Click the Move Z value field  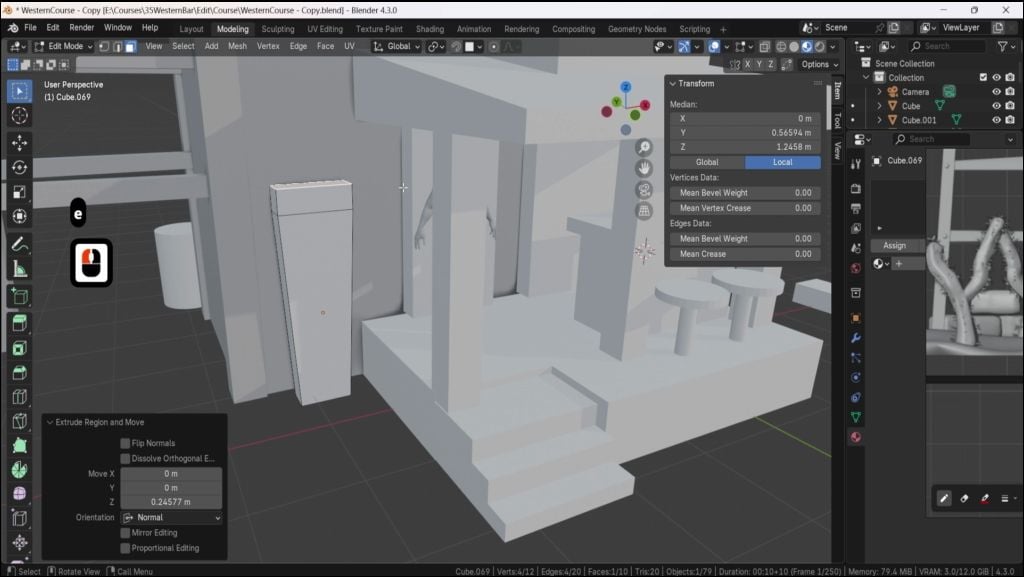[171, 502]
